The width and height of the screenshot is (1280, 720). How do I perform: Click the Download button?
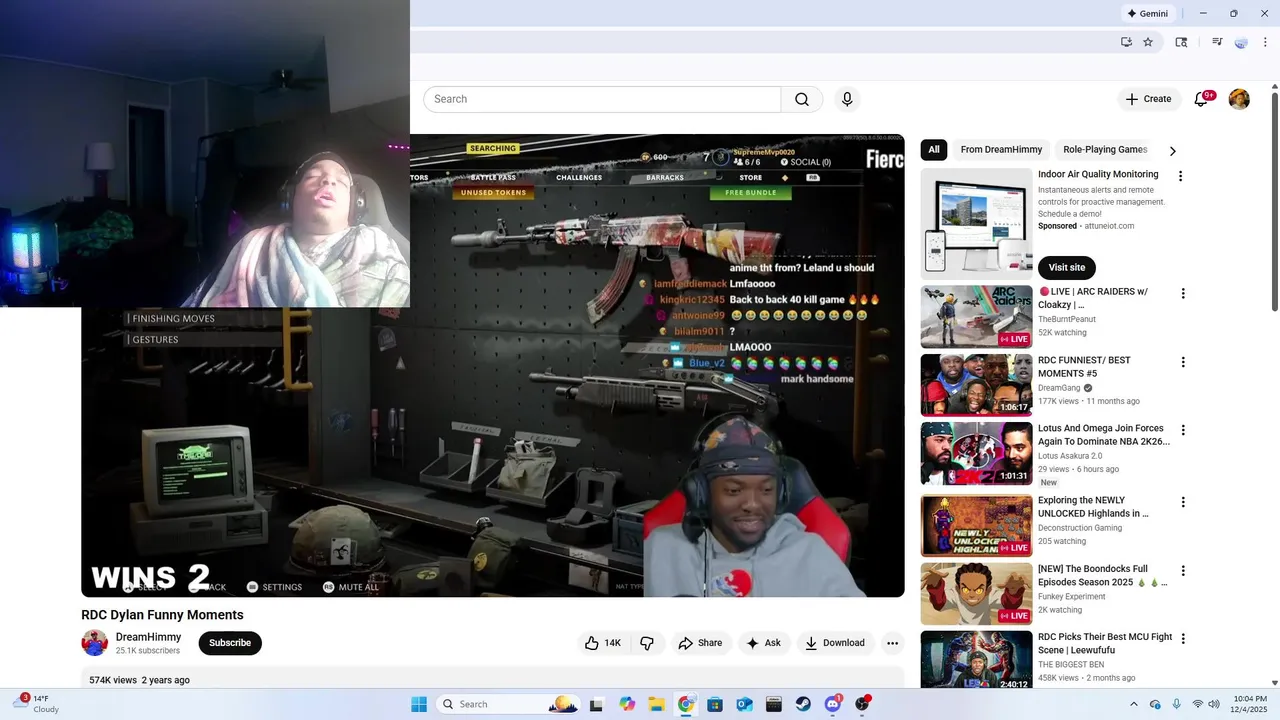point(835,643)
